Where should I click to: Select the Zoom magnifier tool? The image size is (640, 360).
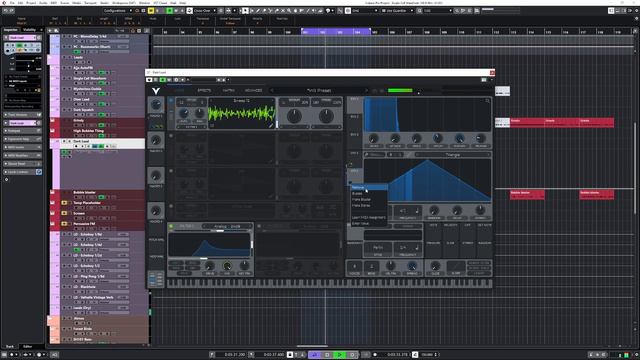[289, 11]
